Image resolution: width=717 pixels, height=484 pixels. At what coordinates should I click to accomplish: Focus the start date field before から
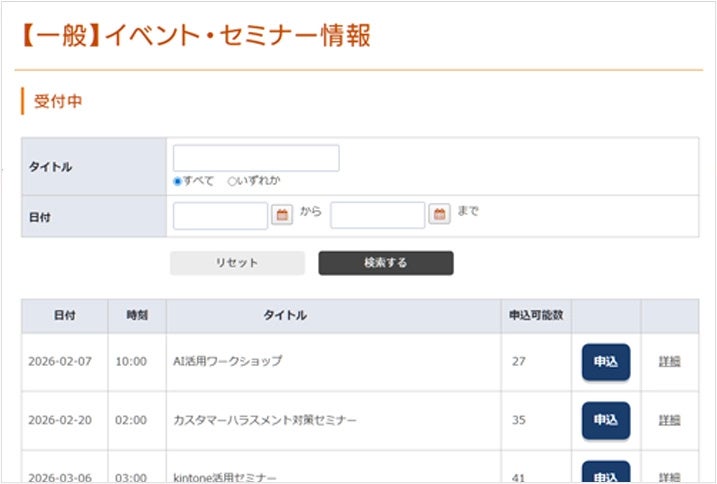click(x=220, y=215)
